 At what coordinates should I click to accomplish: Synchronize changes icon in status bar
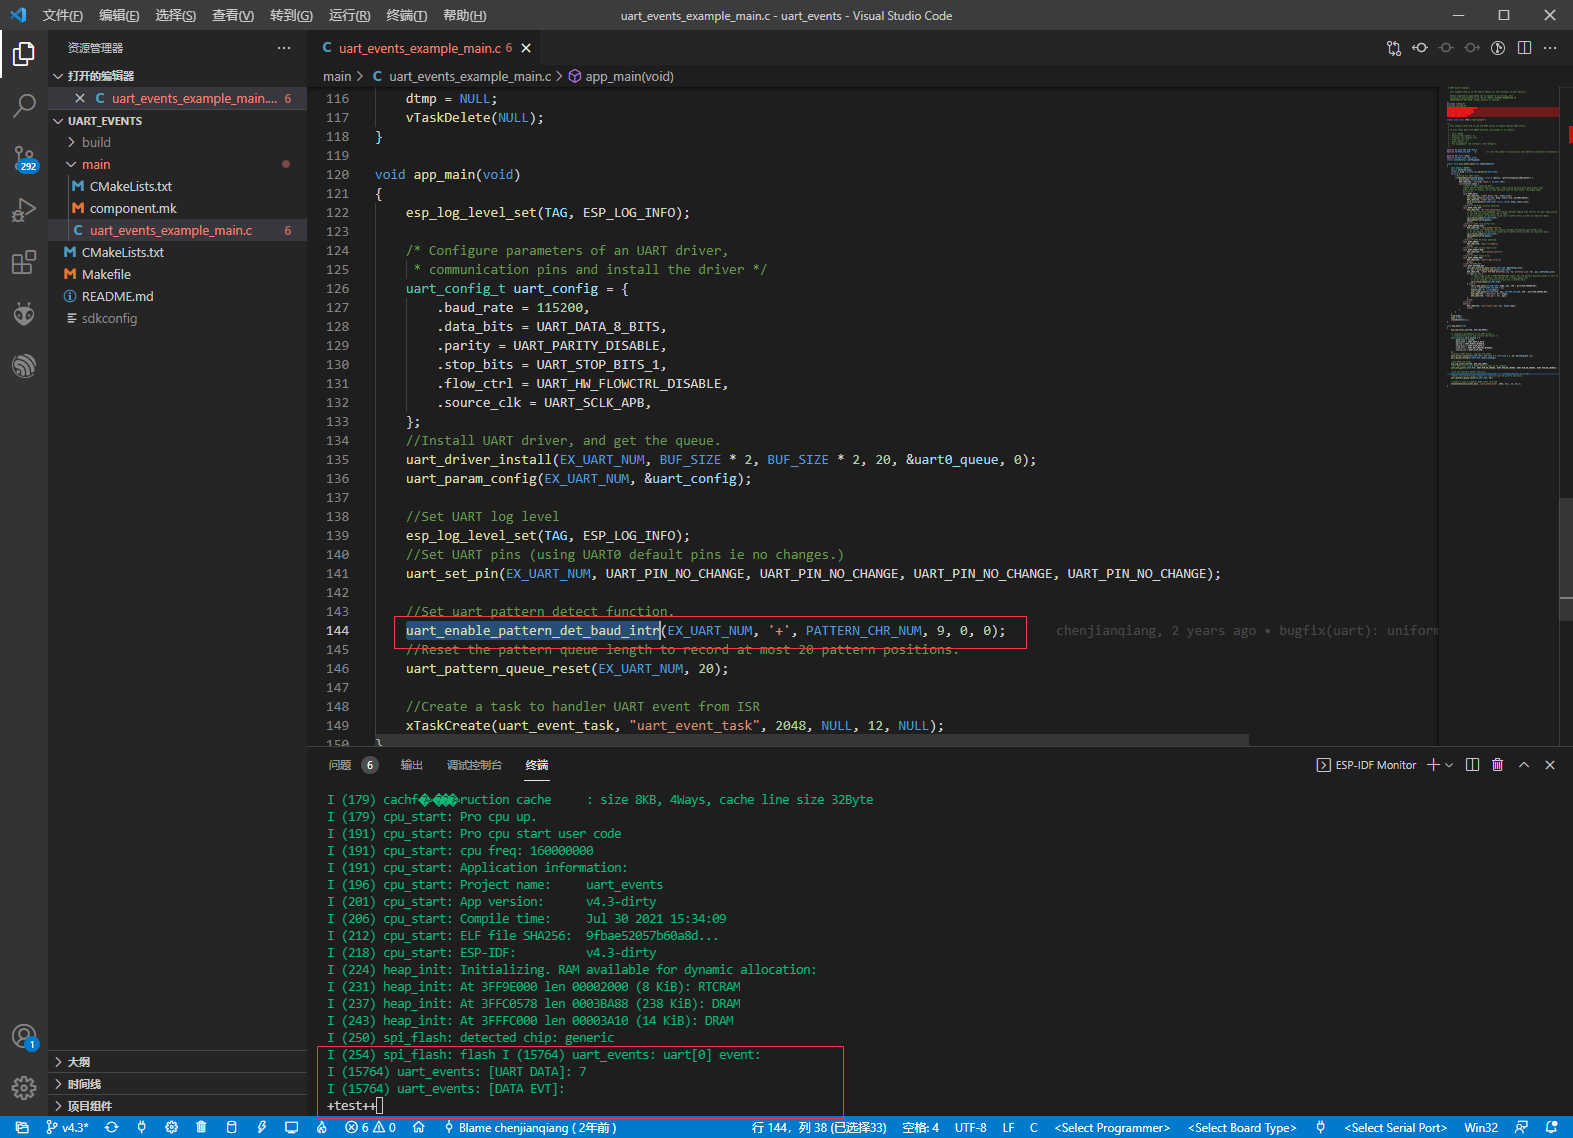tap(111, 1127)
